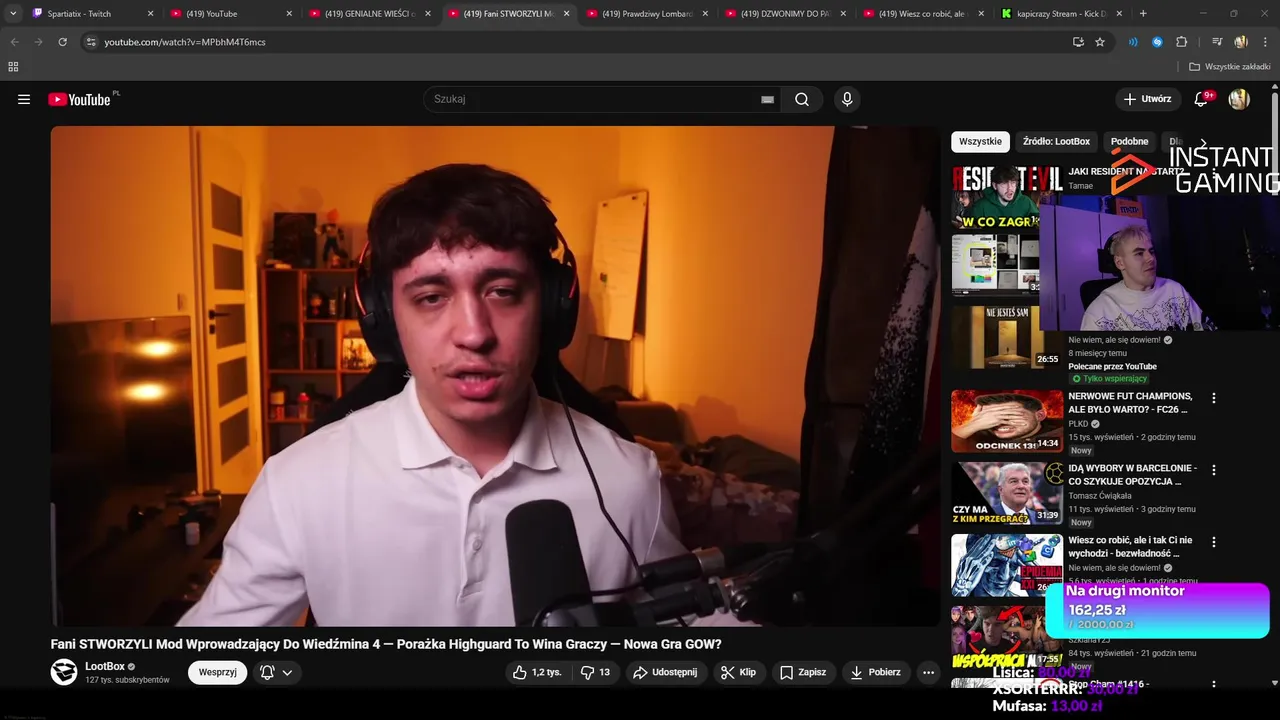Open the sound wave extension icon
Viewport: 1280px width, 720px height.
[x=1133, y=42]
